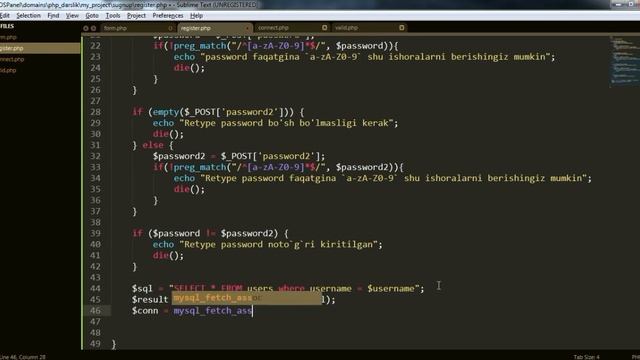Open the Project menu
640x360 pixels.
136,16
